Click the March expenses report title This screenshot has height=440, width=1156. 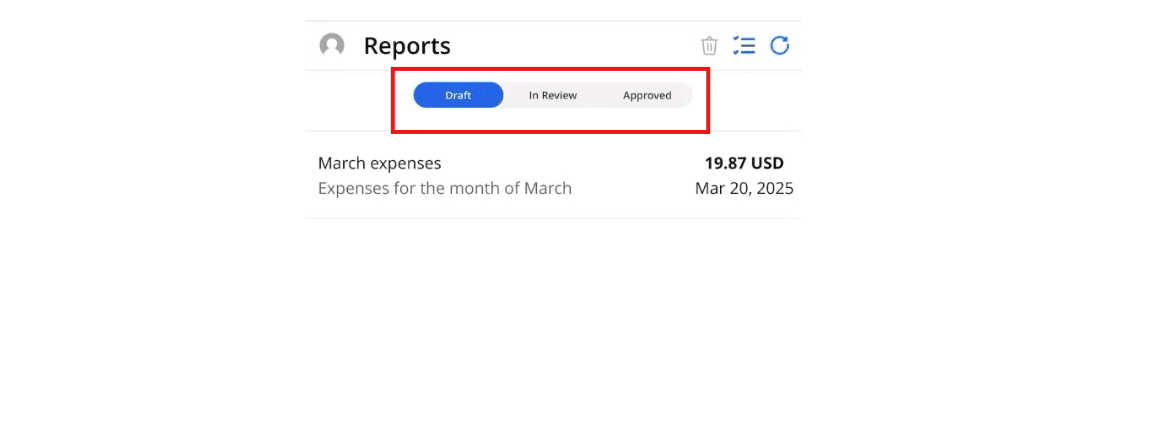380,163
